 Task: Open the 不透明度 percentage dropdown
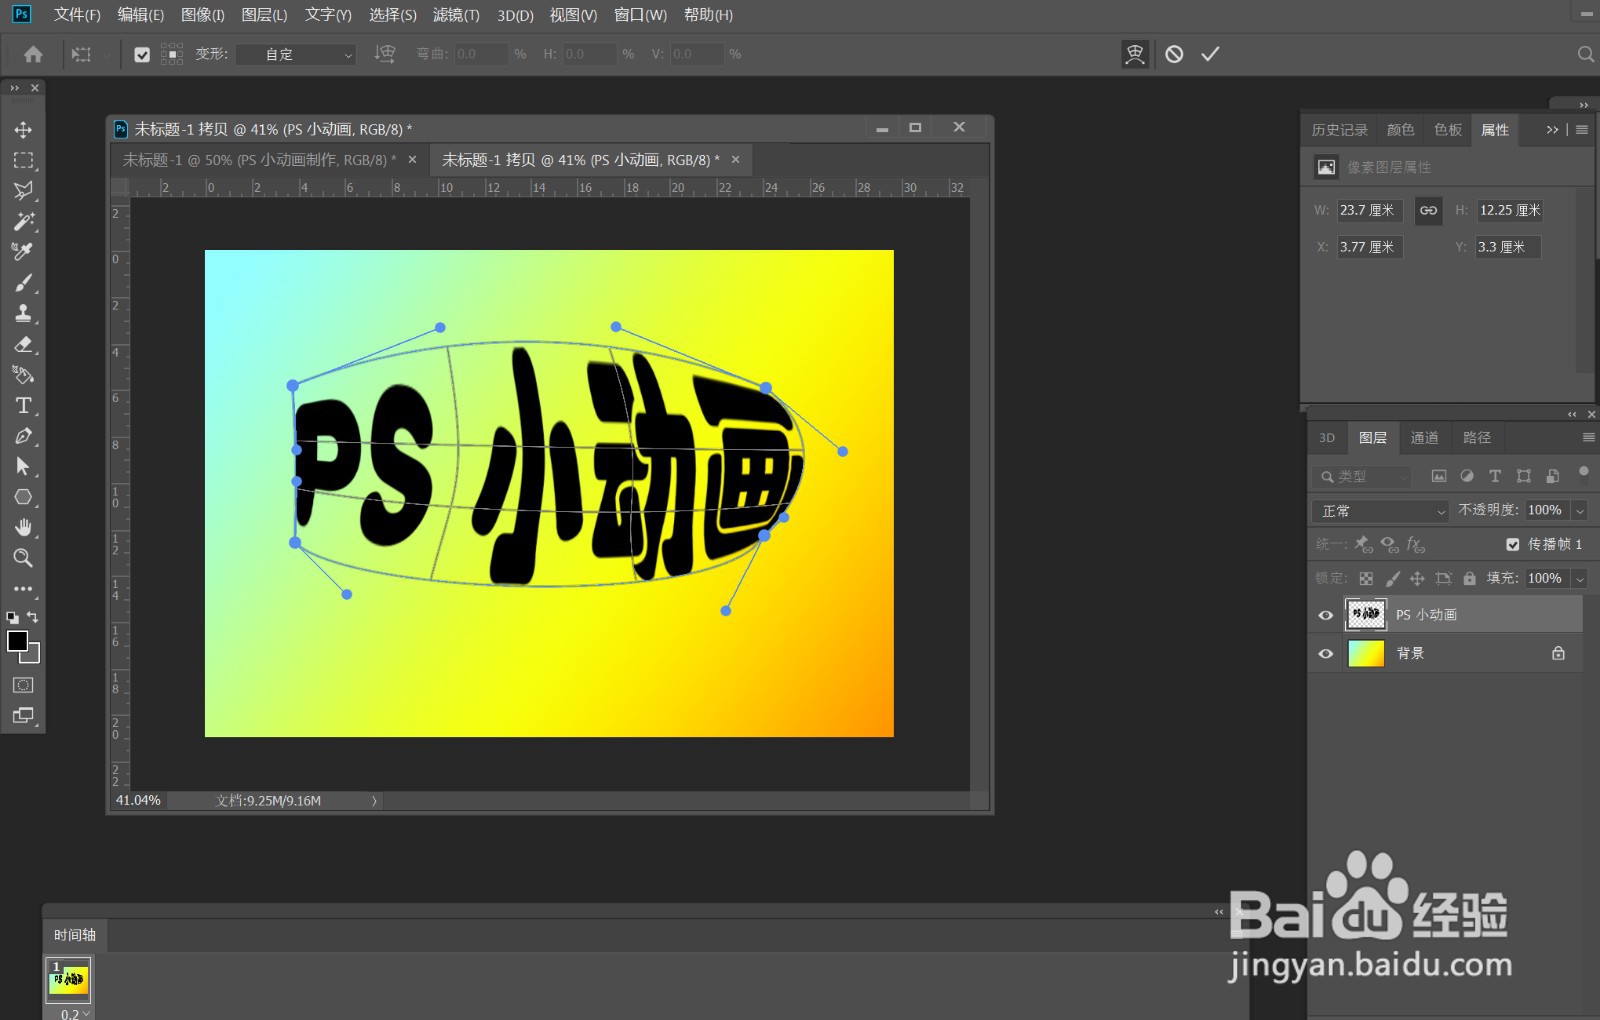[x=1579, y=510]
